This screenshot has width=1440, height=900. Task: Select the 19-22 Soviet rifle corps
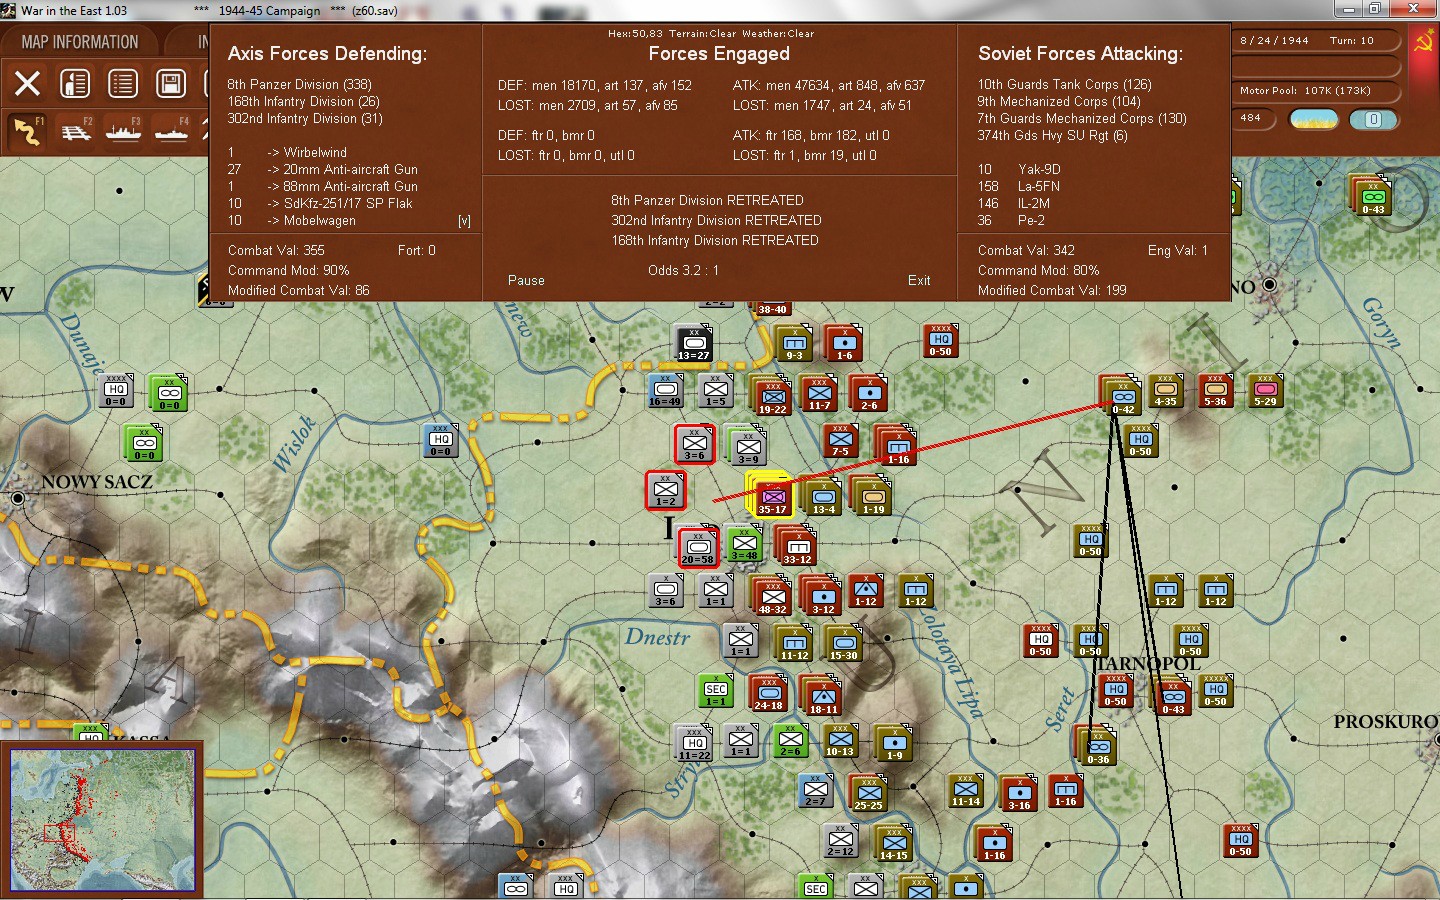coord(772,396)
